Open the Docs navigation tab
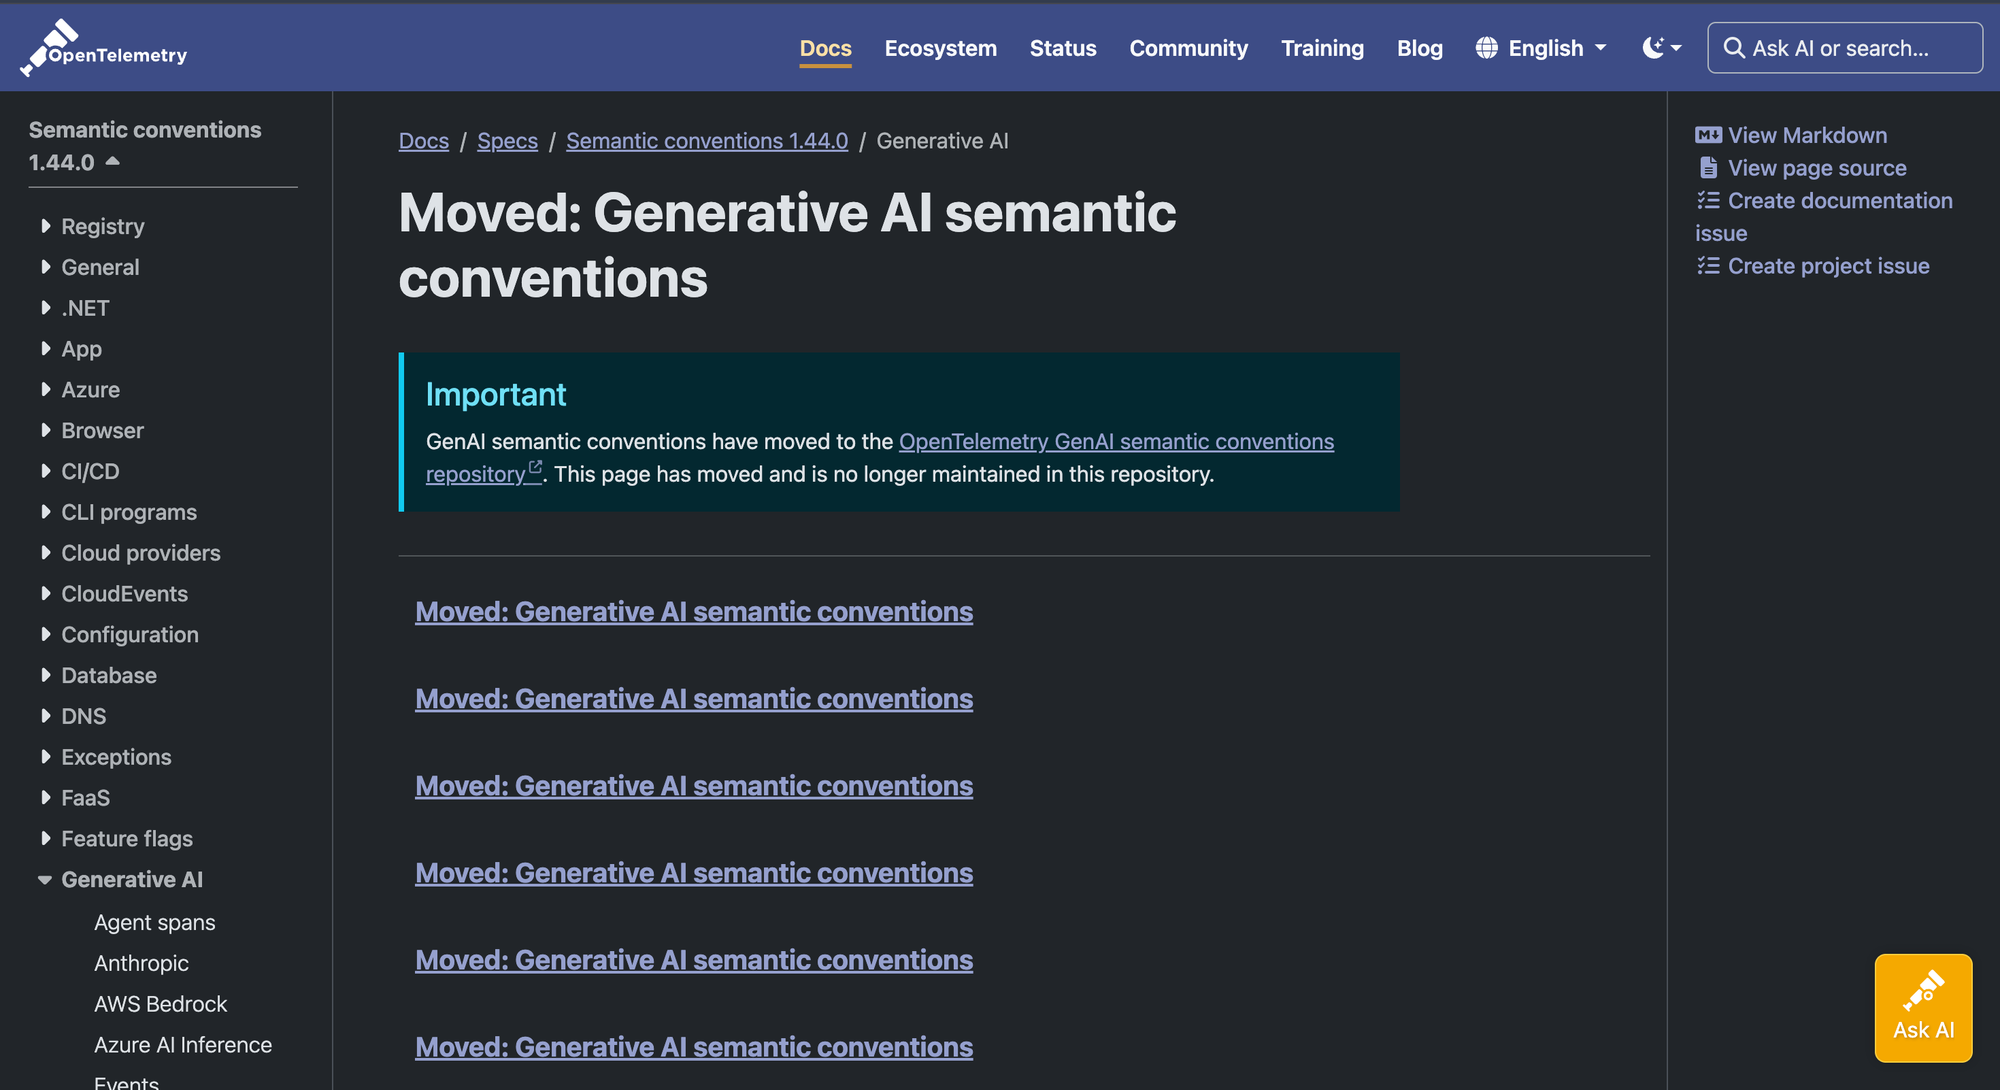The height and width of the screenshot is (1090, 2000). tap(825, 48)
